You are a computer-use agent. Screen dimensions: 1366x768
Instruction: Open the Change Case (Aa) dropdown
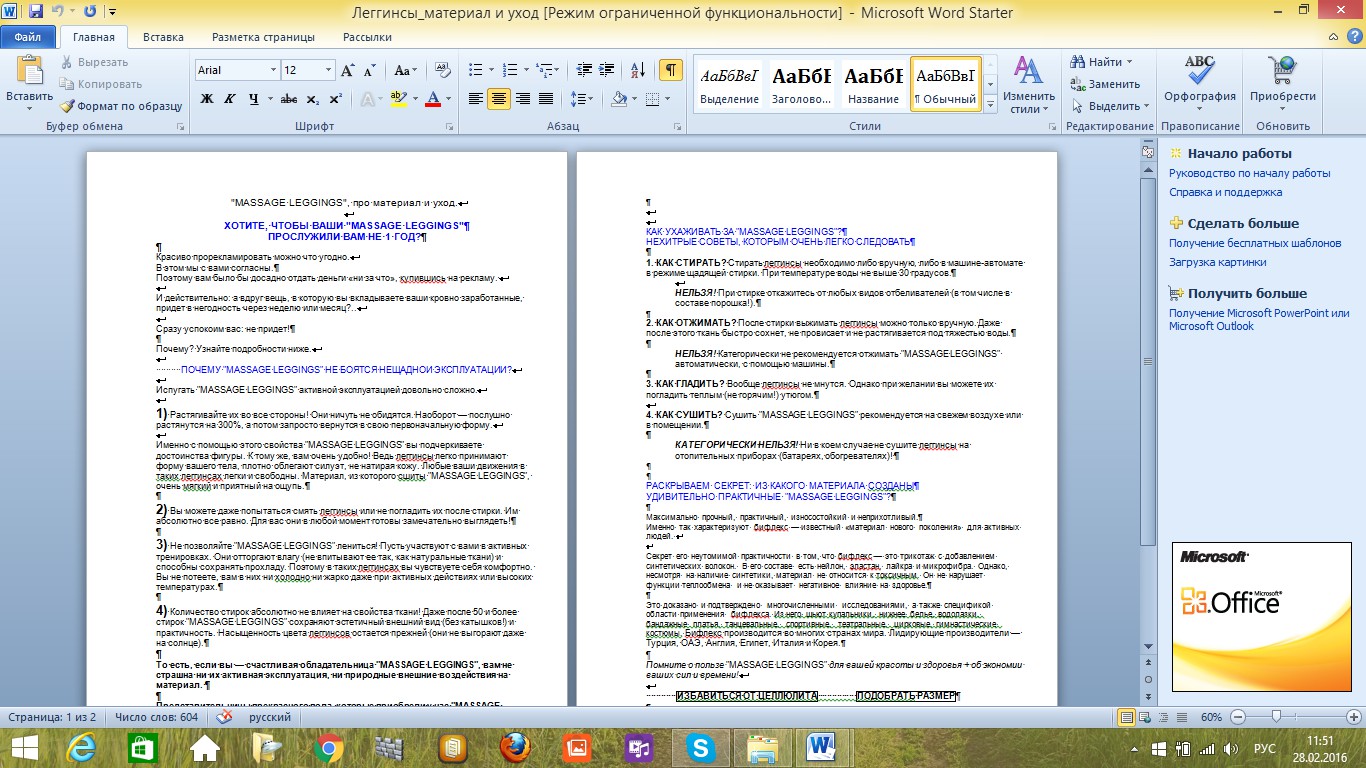405,71
